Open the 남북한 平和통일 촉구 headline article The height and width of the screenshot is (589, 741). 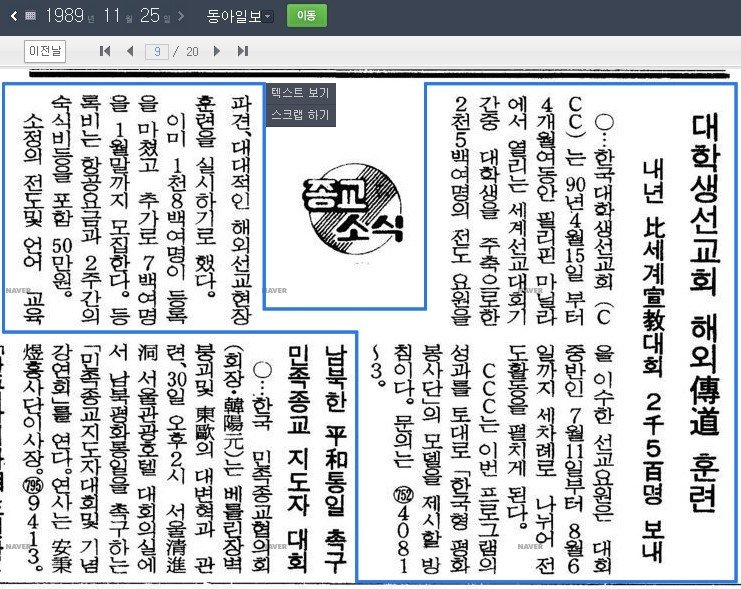(x=336, y=459)
